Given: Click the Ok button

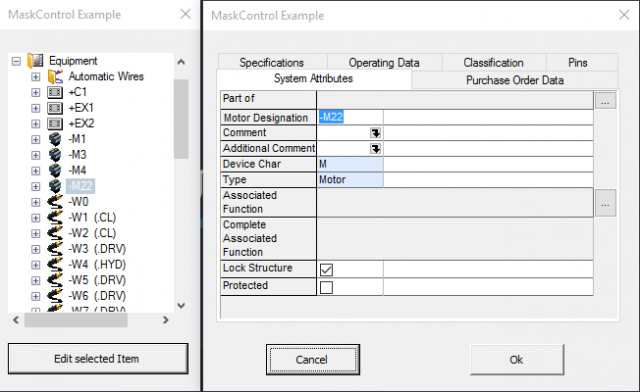Looking at the screenshot, I should 517,359.
